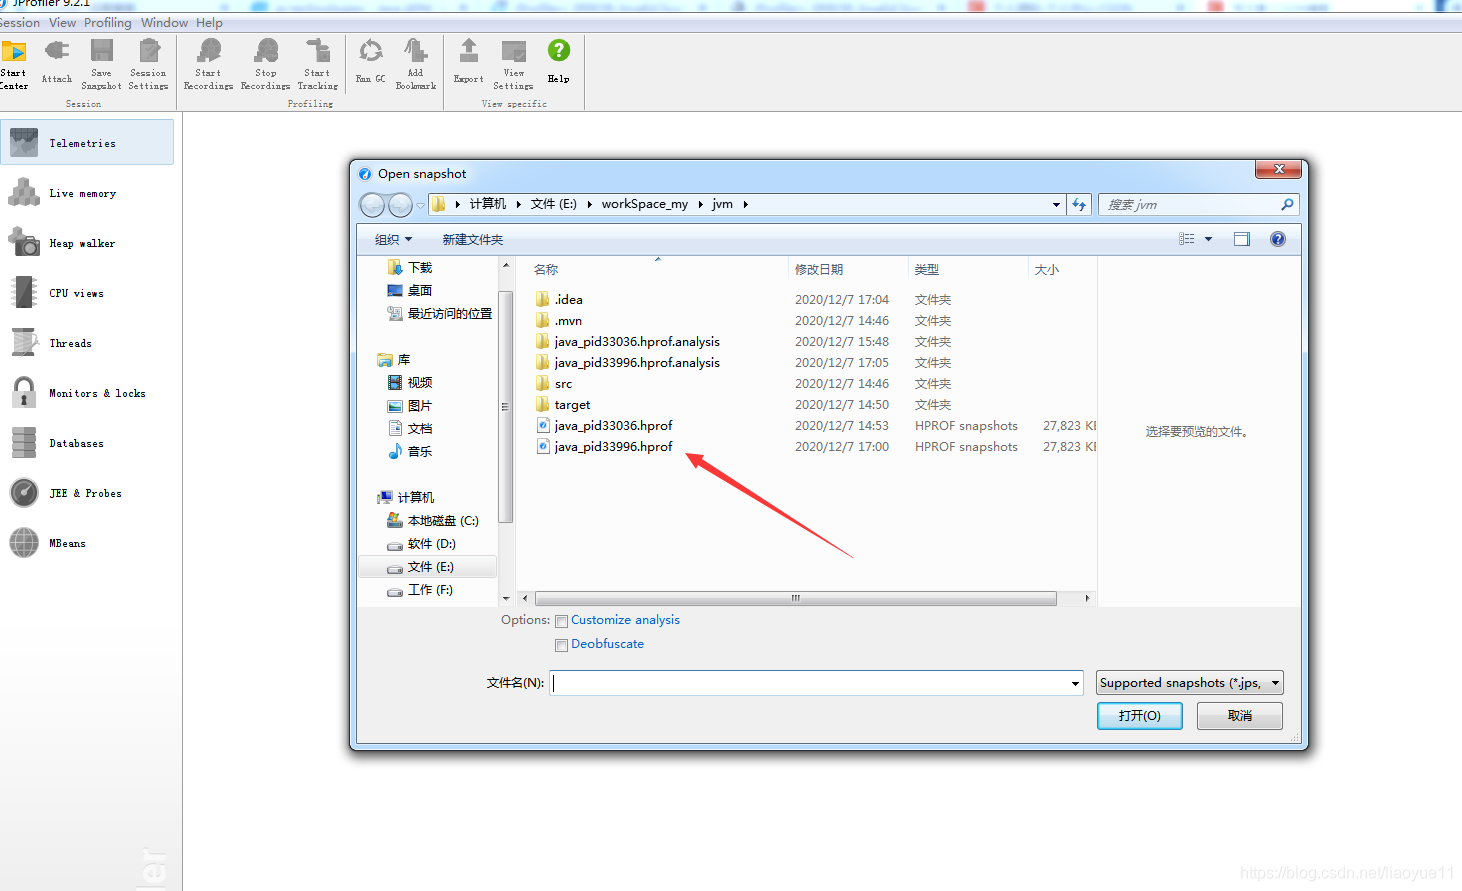This screenshot has height=891, width=1462.
Task: Click the search magnifier icon
Action: (x=1287, y=205)
